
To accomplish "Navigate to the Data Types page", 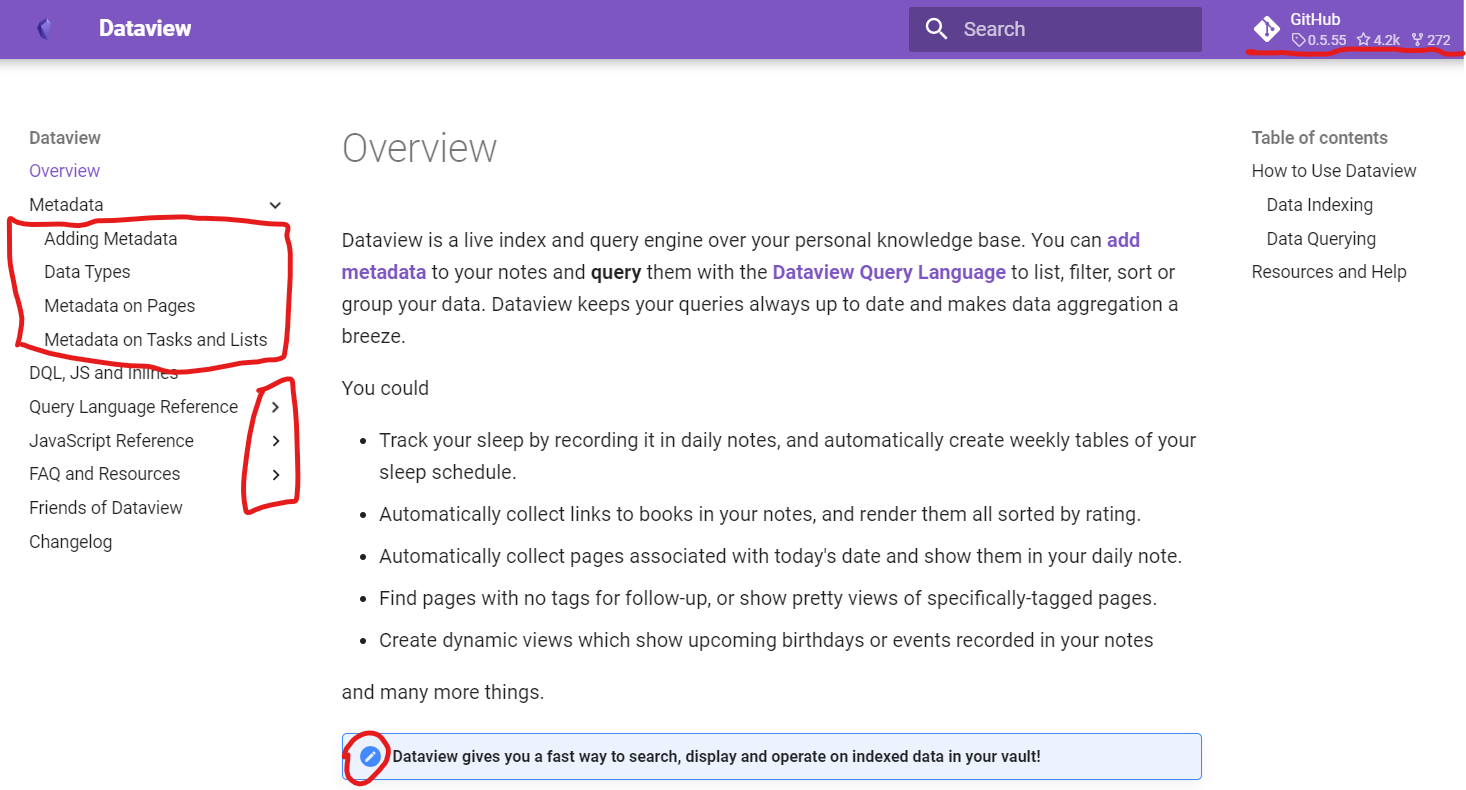I will click(87, 271).
